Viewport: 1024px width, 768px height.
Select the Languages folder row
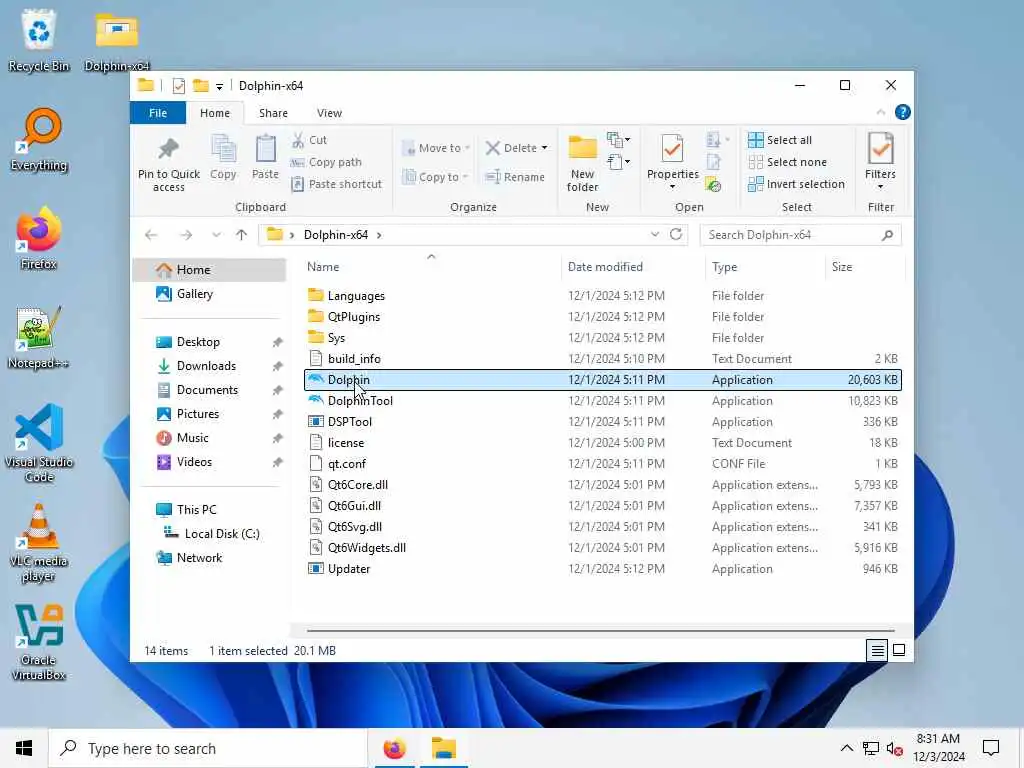(602, 296)
